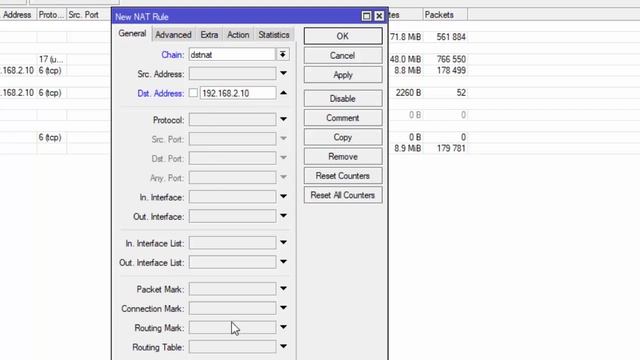This screenshot has width=640, height=360.
Task: Click Reset Counters button
Action: [x=343, y=176]
